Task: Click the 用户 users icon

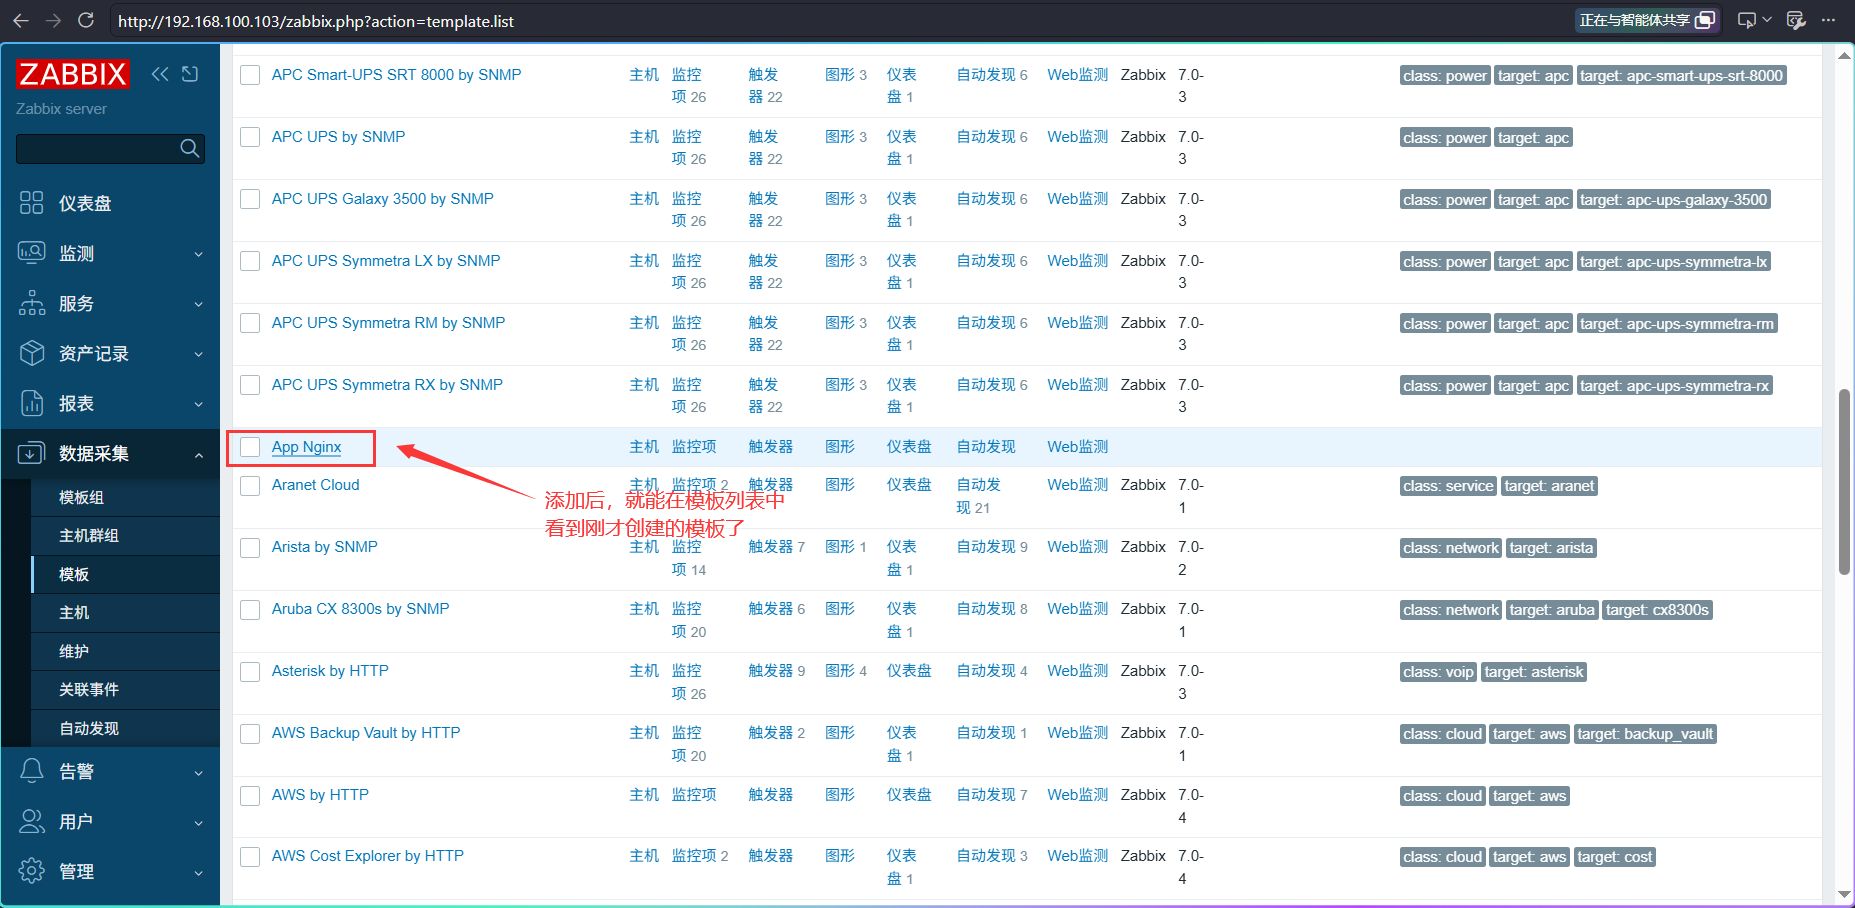Action: click(32, 821)
